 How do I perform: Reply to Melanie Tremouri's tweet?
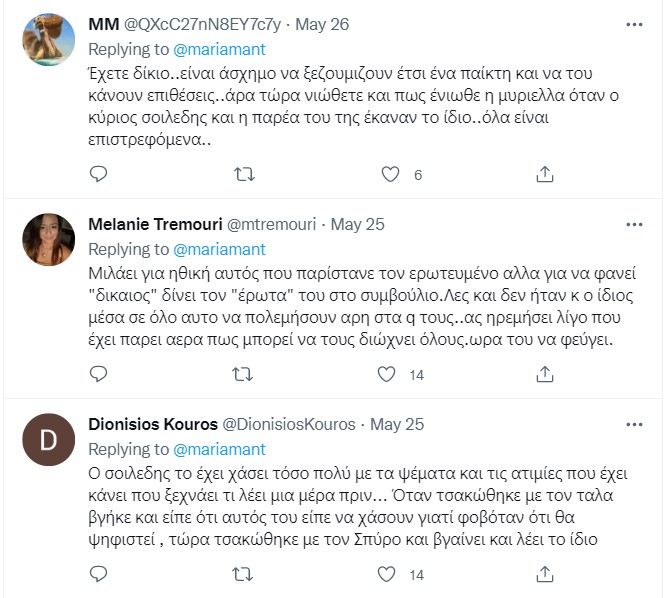pos(98,375)
